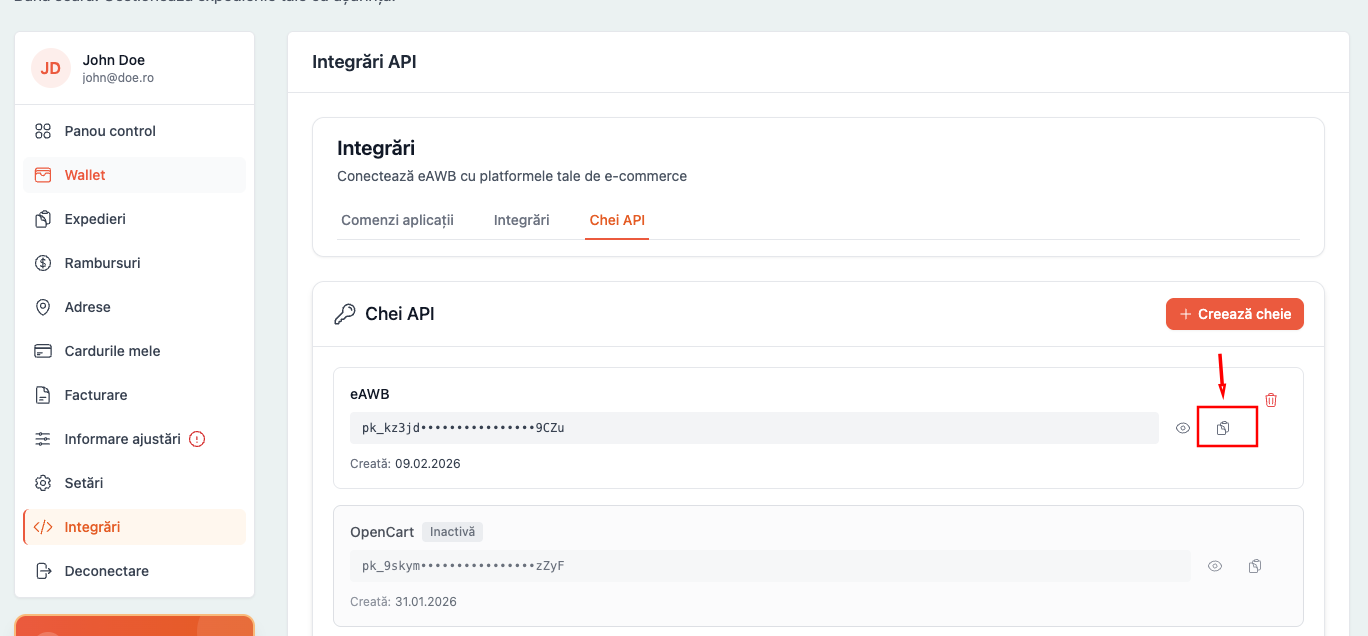The width and height of the screenshot is (1368, 636).
Task: Click the eAWB masked key field pk_kz3jd
Action: 754,428
